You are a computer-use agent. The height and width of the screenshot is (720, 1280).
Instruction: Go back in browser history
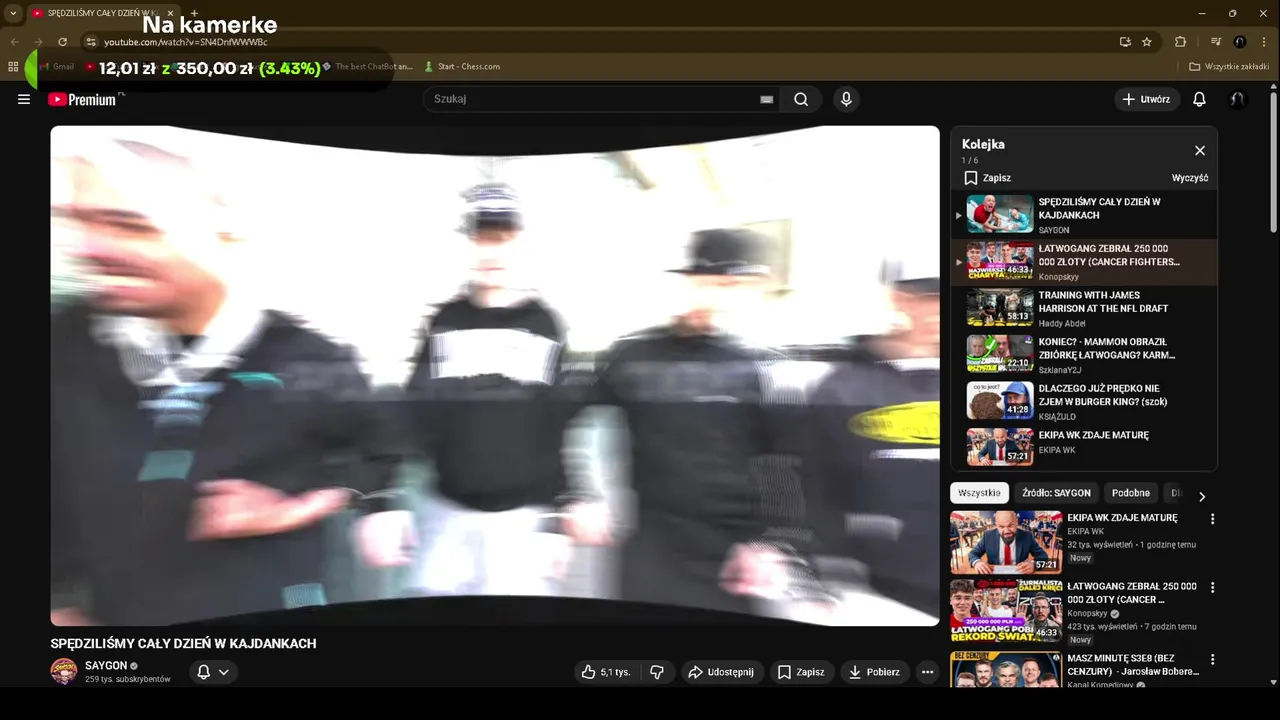(x=14, y=42)
